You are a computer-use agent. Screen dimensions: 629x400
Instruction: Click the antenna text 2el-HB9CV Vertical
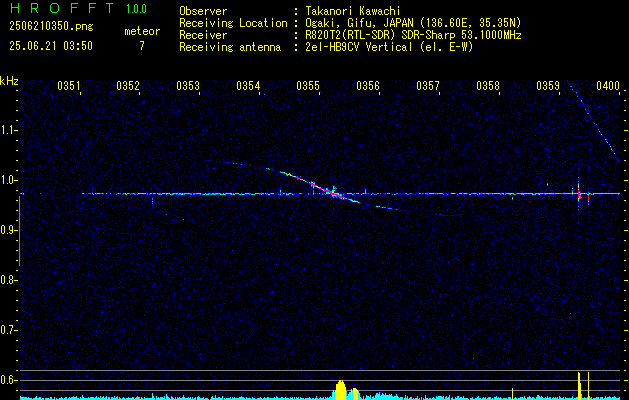(359, 47)
